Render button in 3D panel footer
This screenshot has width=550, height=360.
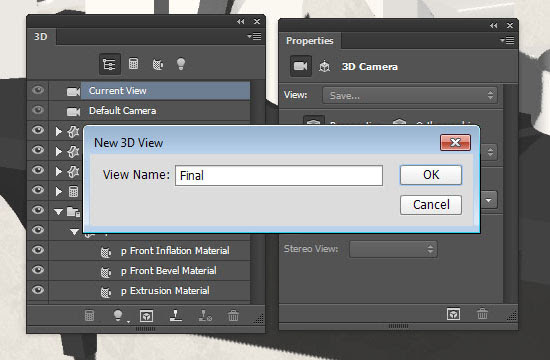146,316
